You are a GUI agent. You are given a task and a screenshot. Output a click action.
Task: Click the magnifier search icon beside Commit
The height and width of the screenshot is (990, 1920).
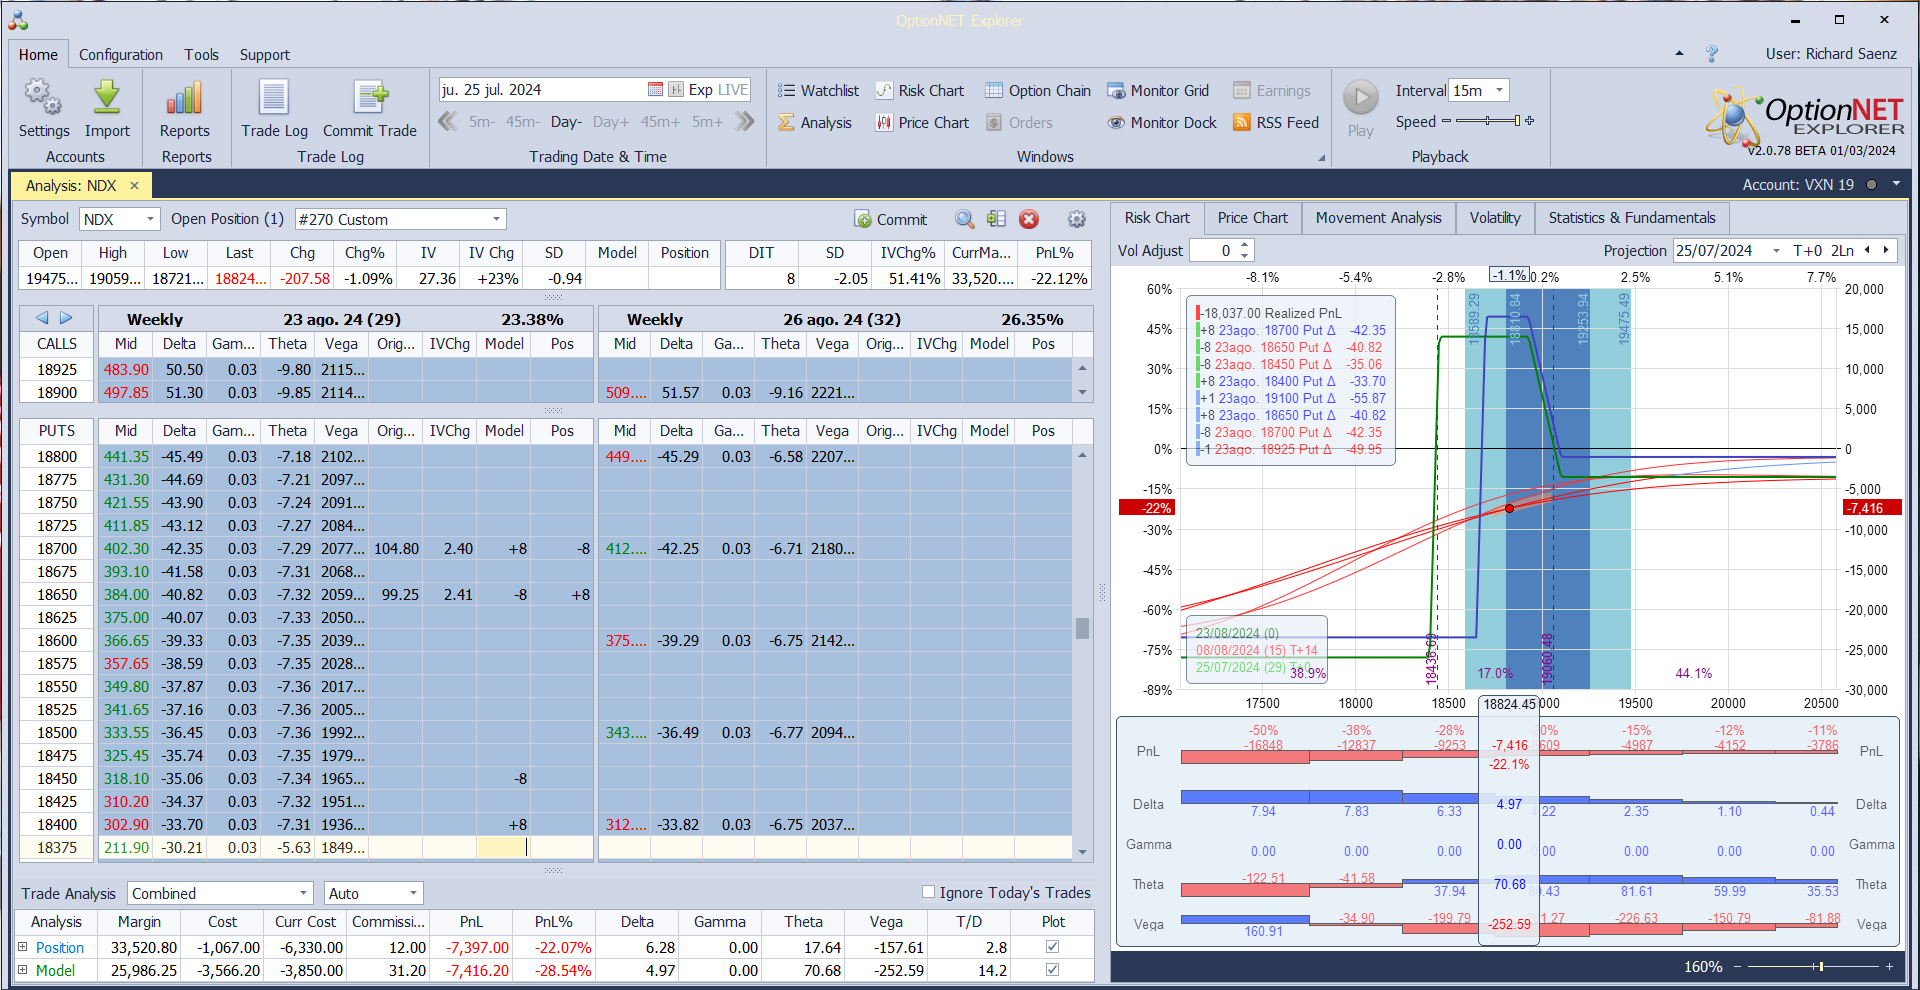click(x=964, y=219)
